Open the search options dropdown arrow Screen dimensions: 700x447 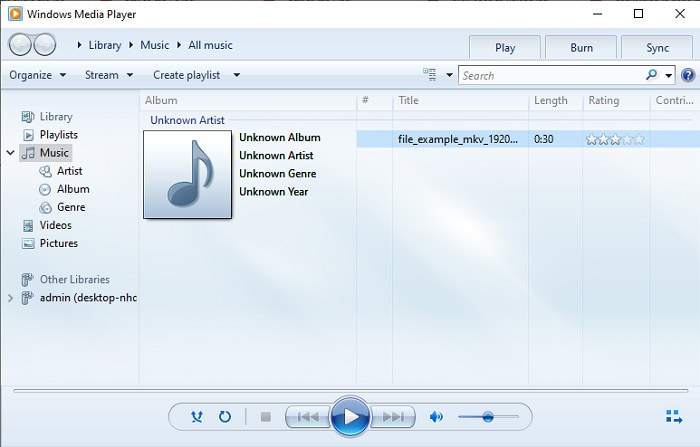tap(668, 75)
